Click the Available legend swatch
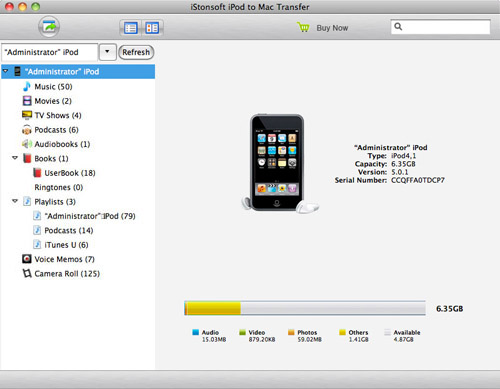Viewport: 500px width, 389px height. [387, 332]
